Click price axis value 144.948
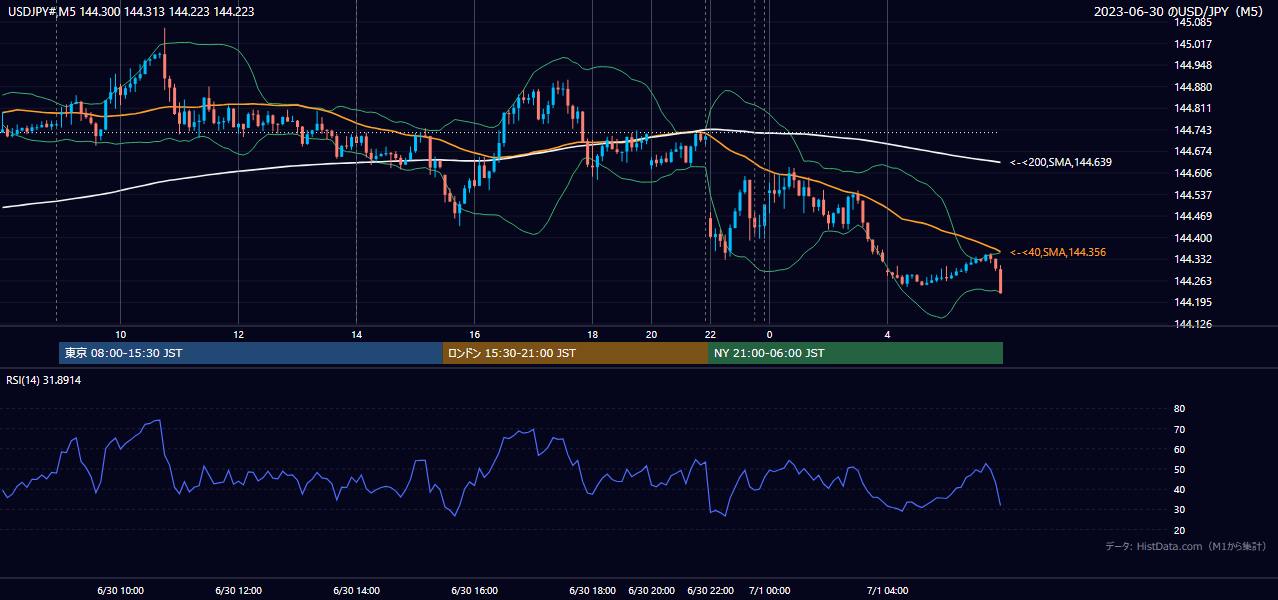Image resolution: width=1278 pixels, height=600 pixels. tap(1193, 65)
